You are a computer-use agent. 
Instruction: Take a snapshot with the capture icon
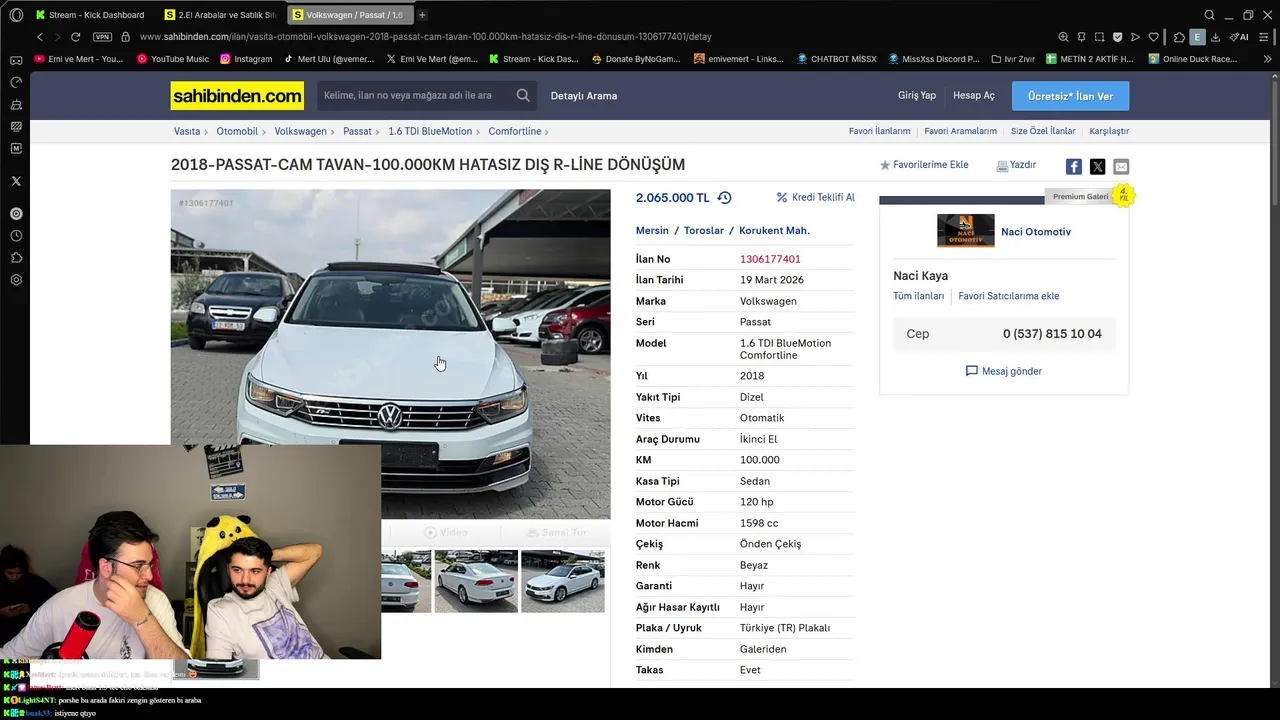point(1099,37)
